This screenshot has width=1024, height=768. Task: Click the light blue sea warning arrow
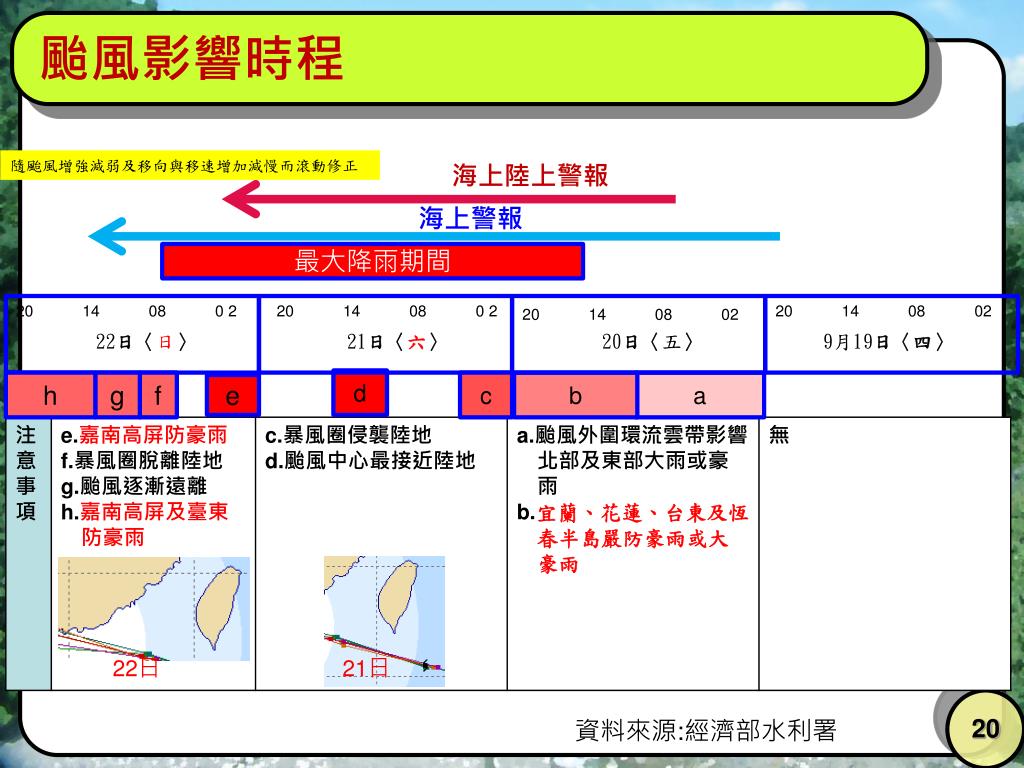point(434,236)
